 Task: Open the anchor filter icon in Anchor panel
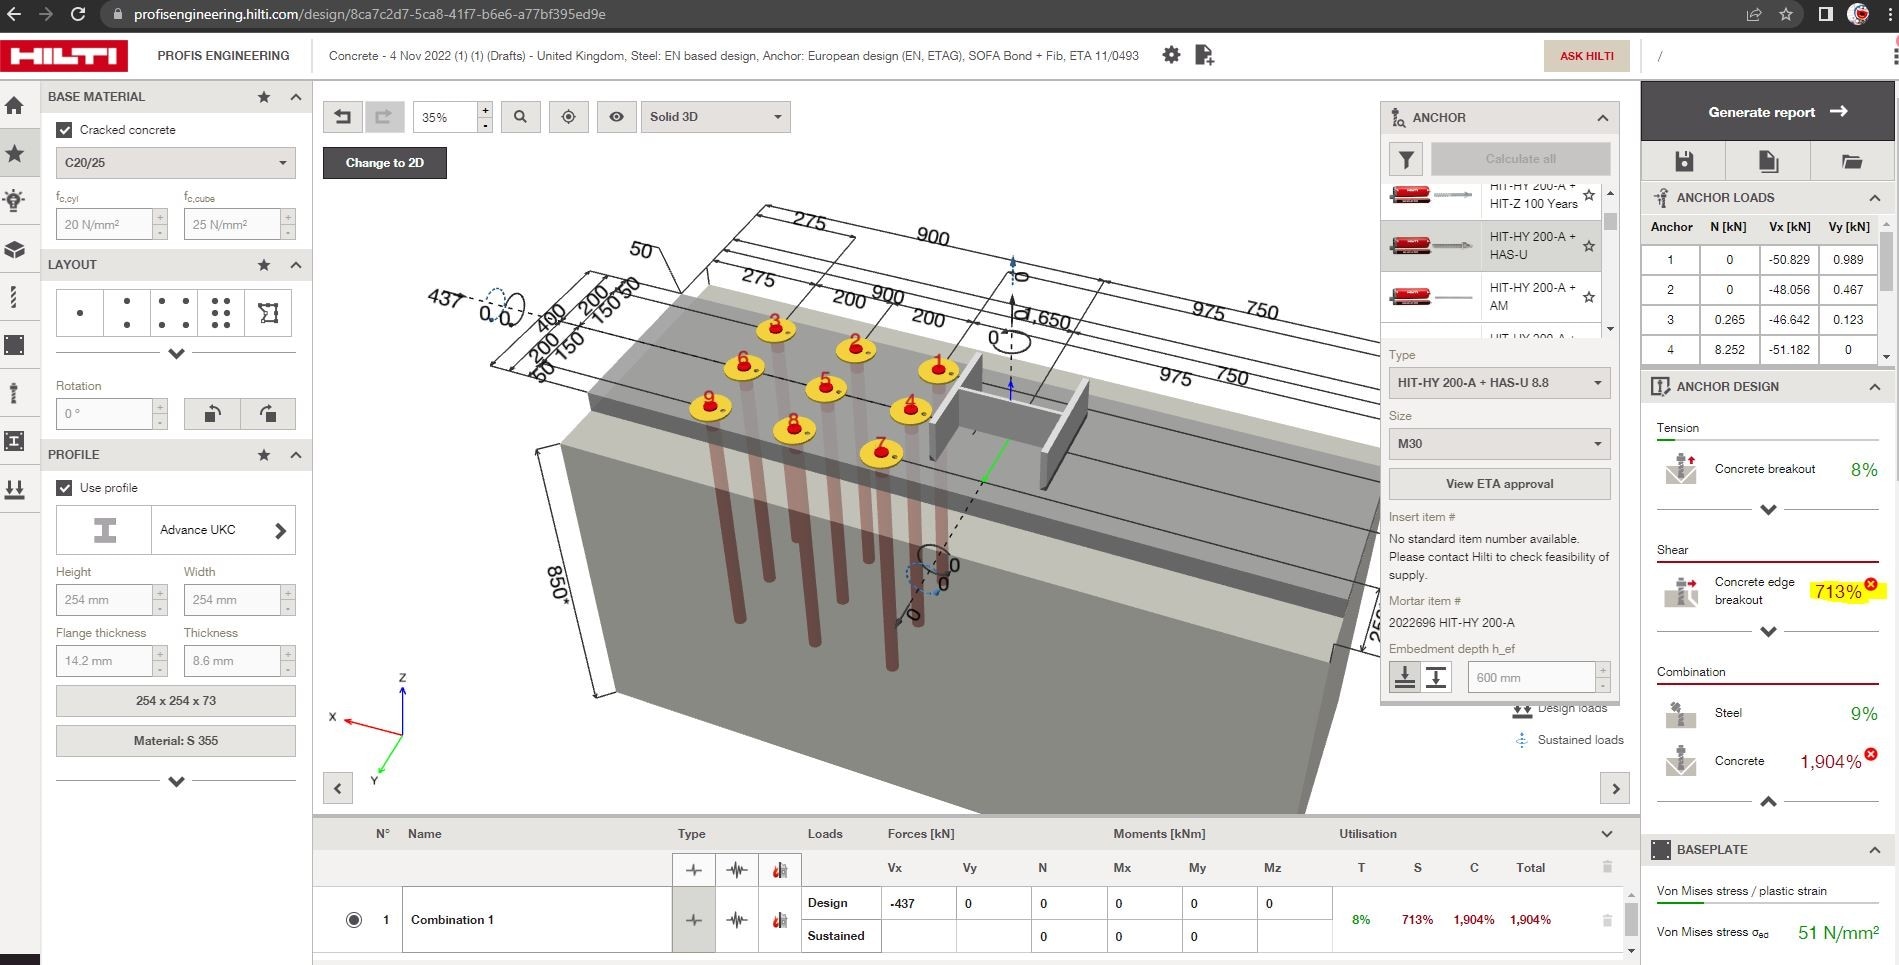1405,158
